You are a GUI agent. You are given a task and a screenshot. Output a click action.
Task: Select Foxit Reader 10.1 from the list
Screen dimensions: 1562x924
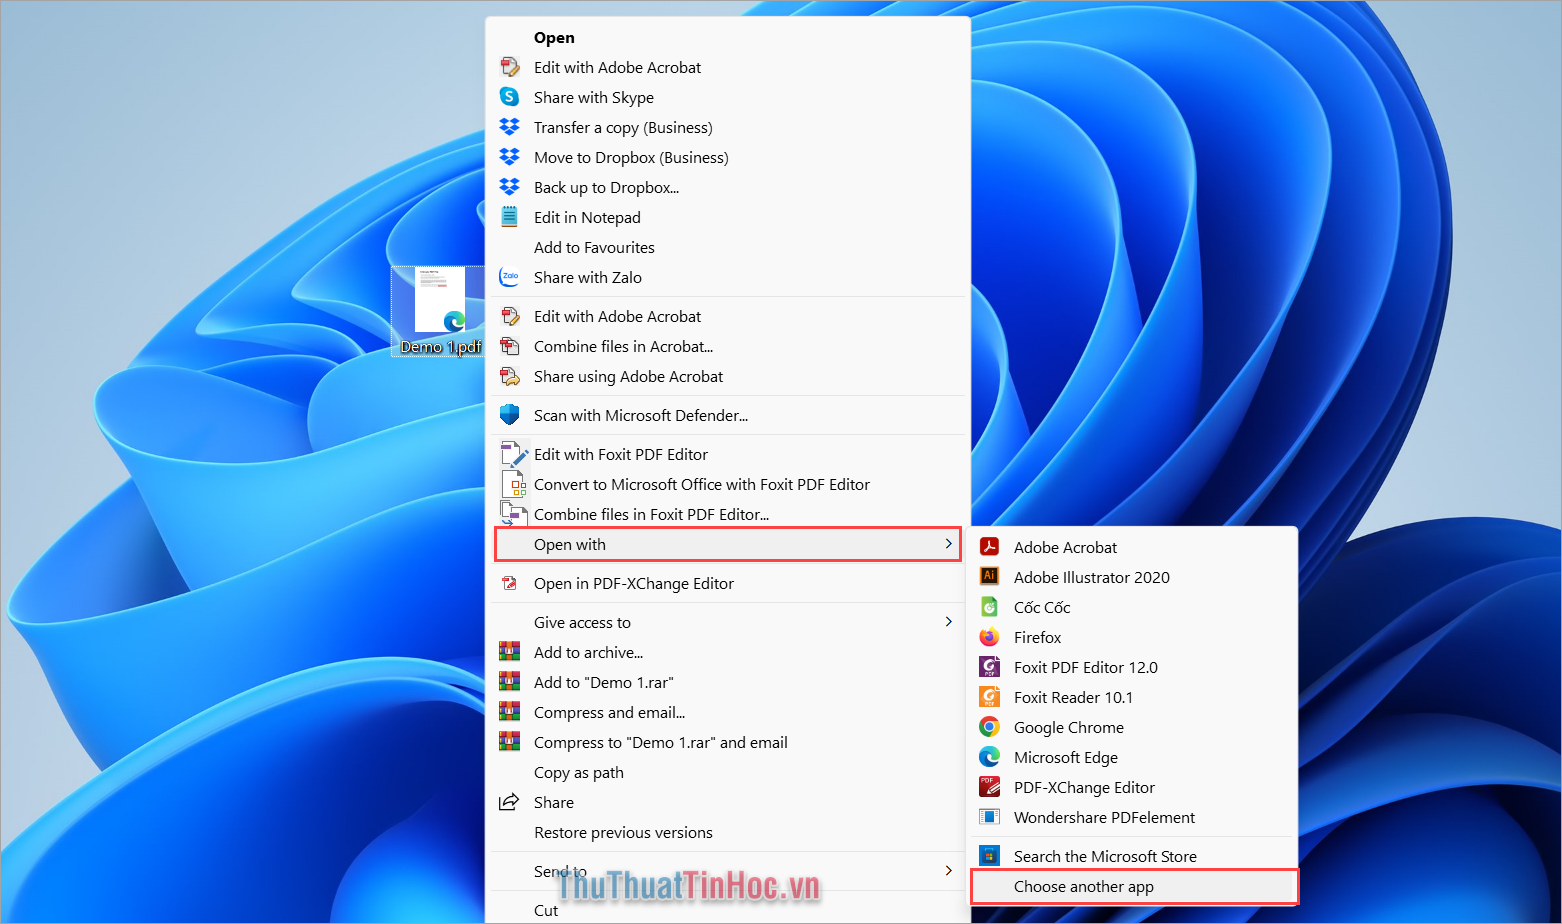pyautogui.click(x=1073, y=697)
